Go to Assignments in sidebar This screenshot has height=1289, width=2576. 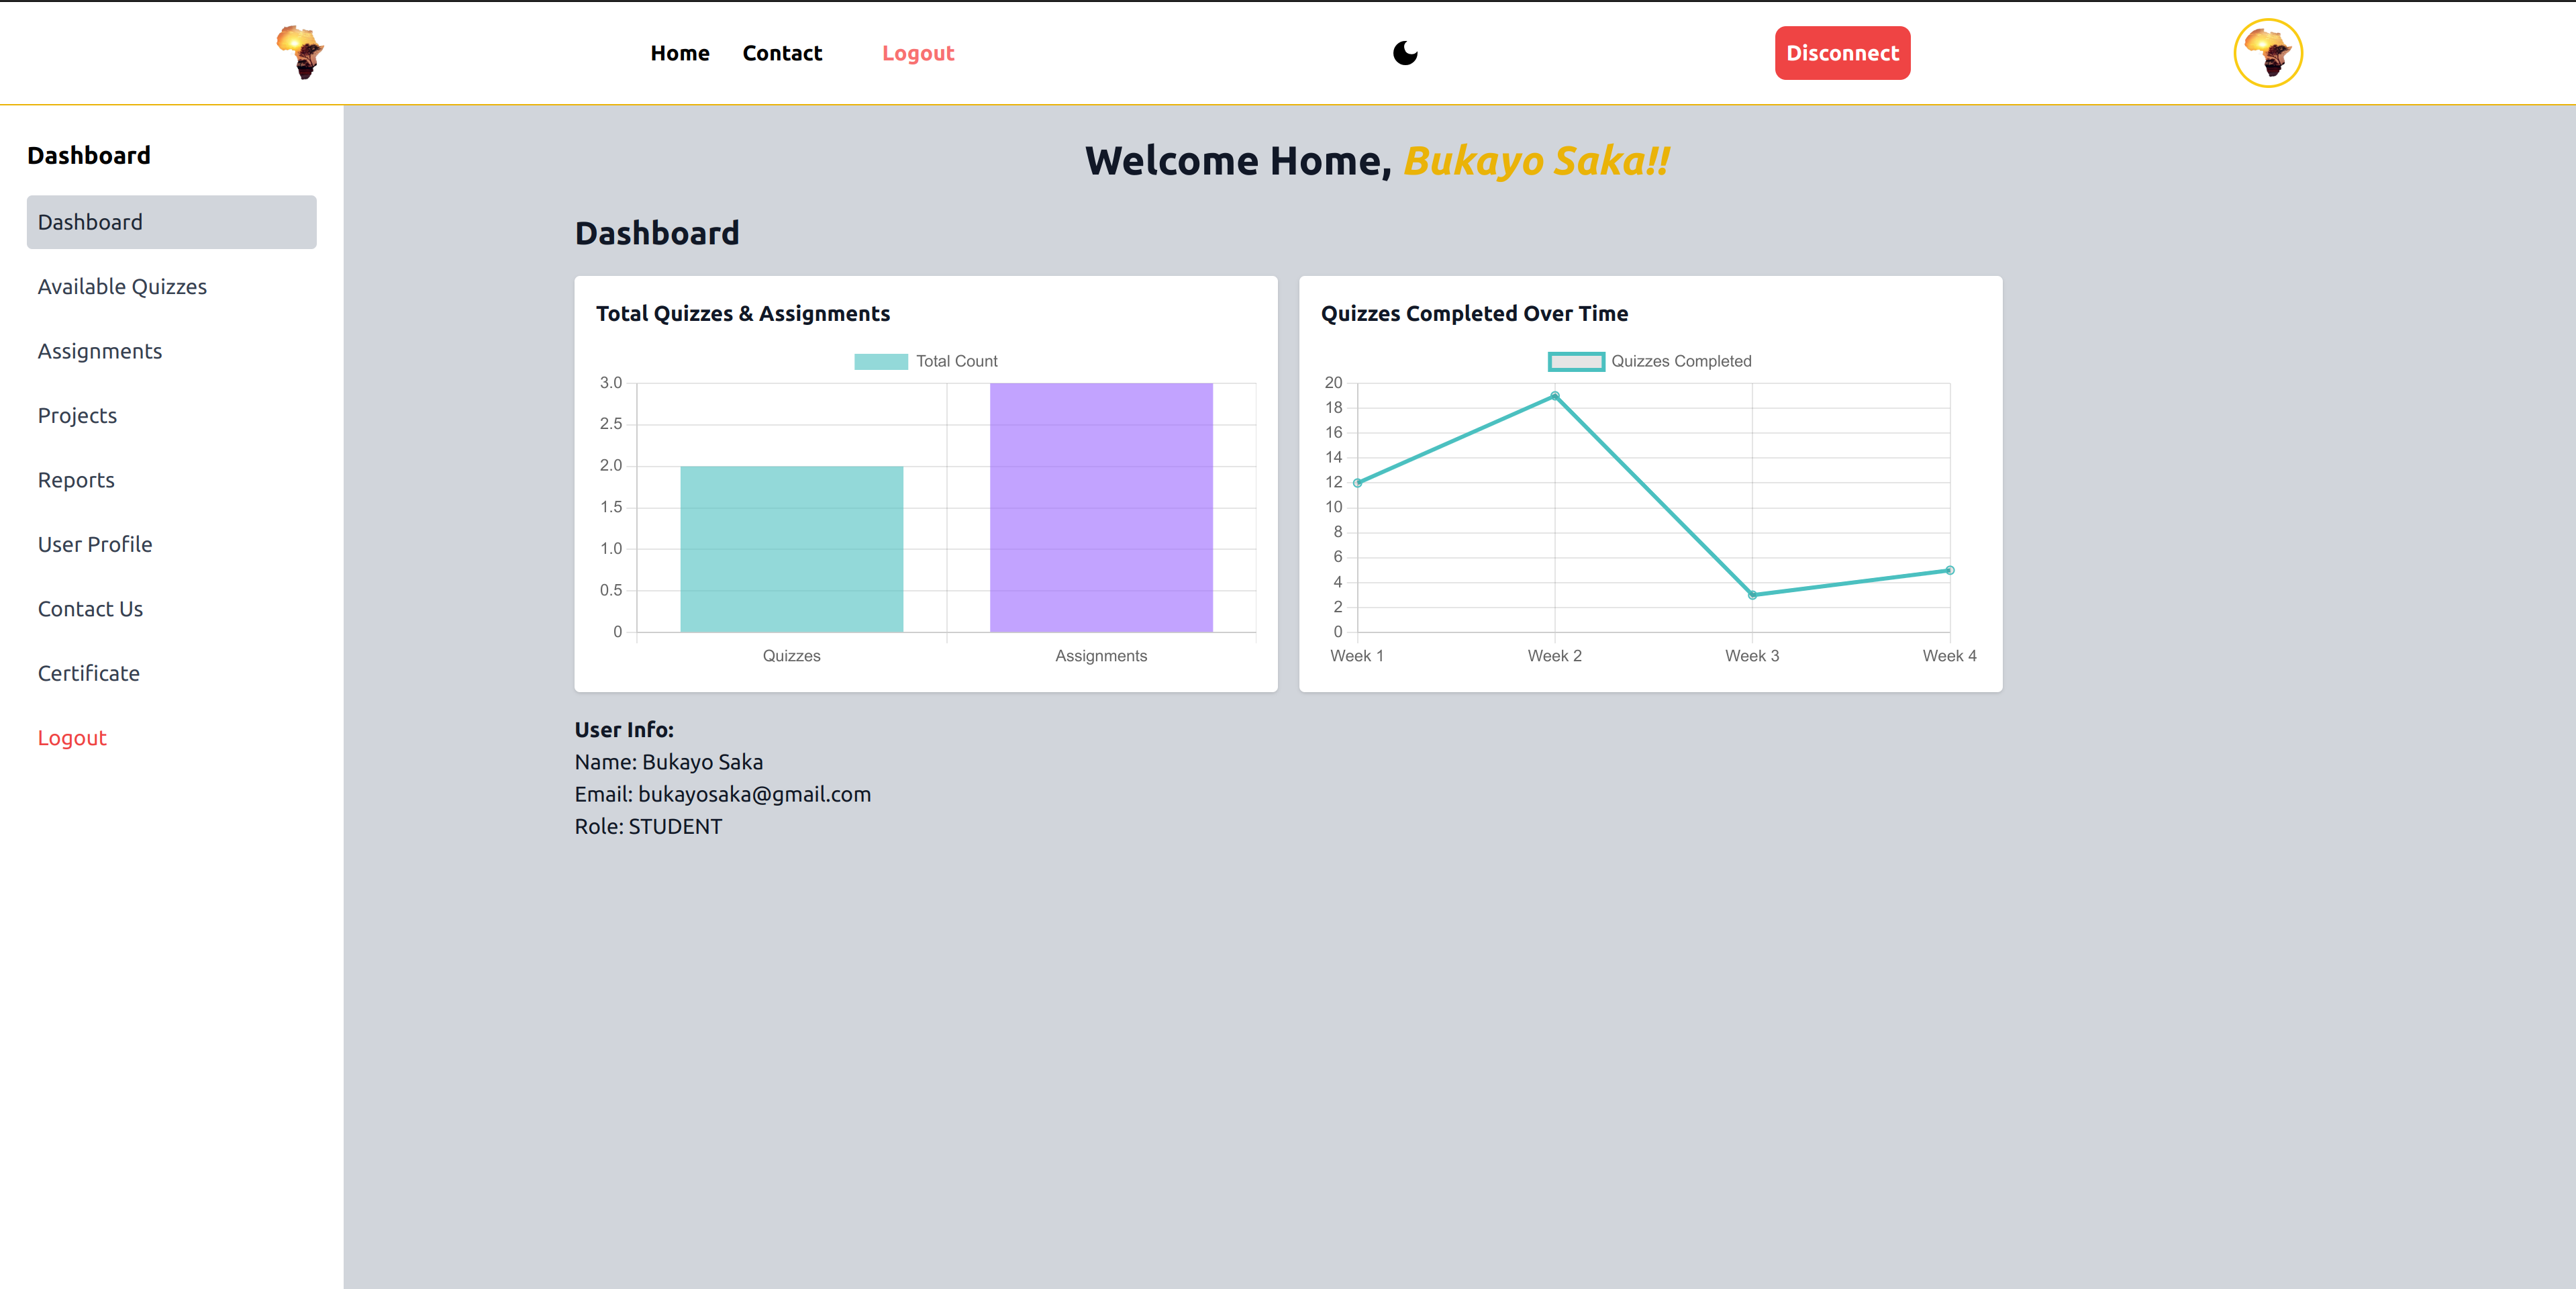coord(99,351)
